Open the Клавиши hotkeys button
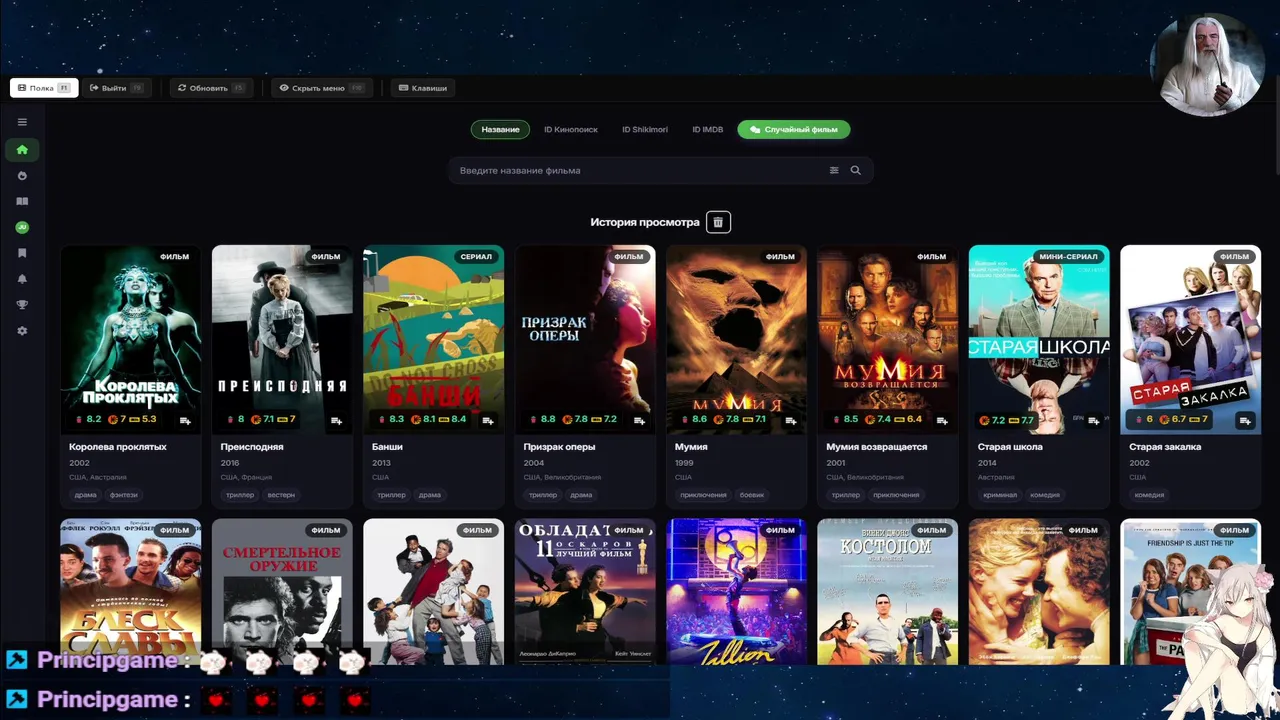 pos(423,88)
